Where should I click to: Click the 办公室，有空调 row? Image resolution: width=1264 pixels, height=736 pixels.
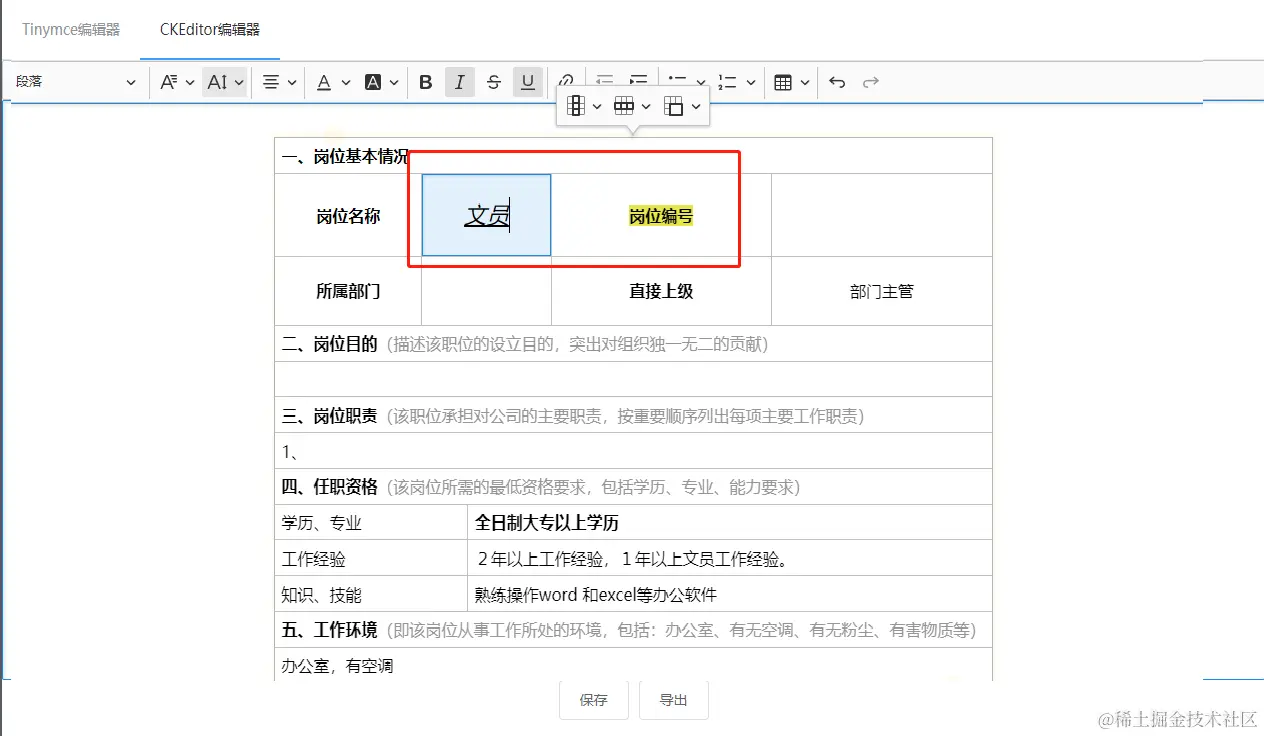pyautogui.click(x=633, y=665)
